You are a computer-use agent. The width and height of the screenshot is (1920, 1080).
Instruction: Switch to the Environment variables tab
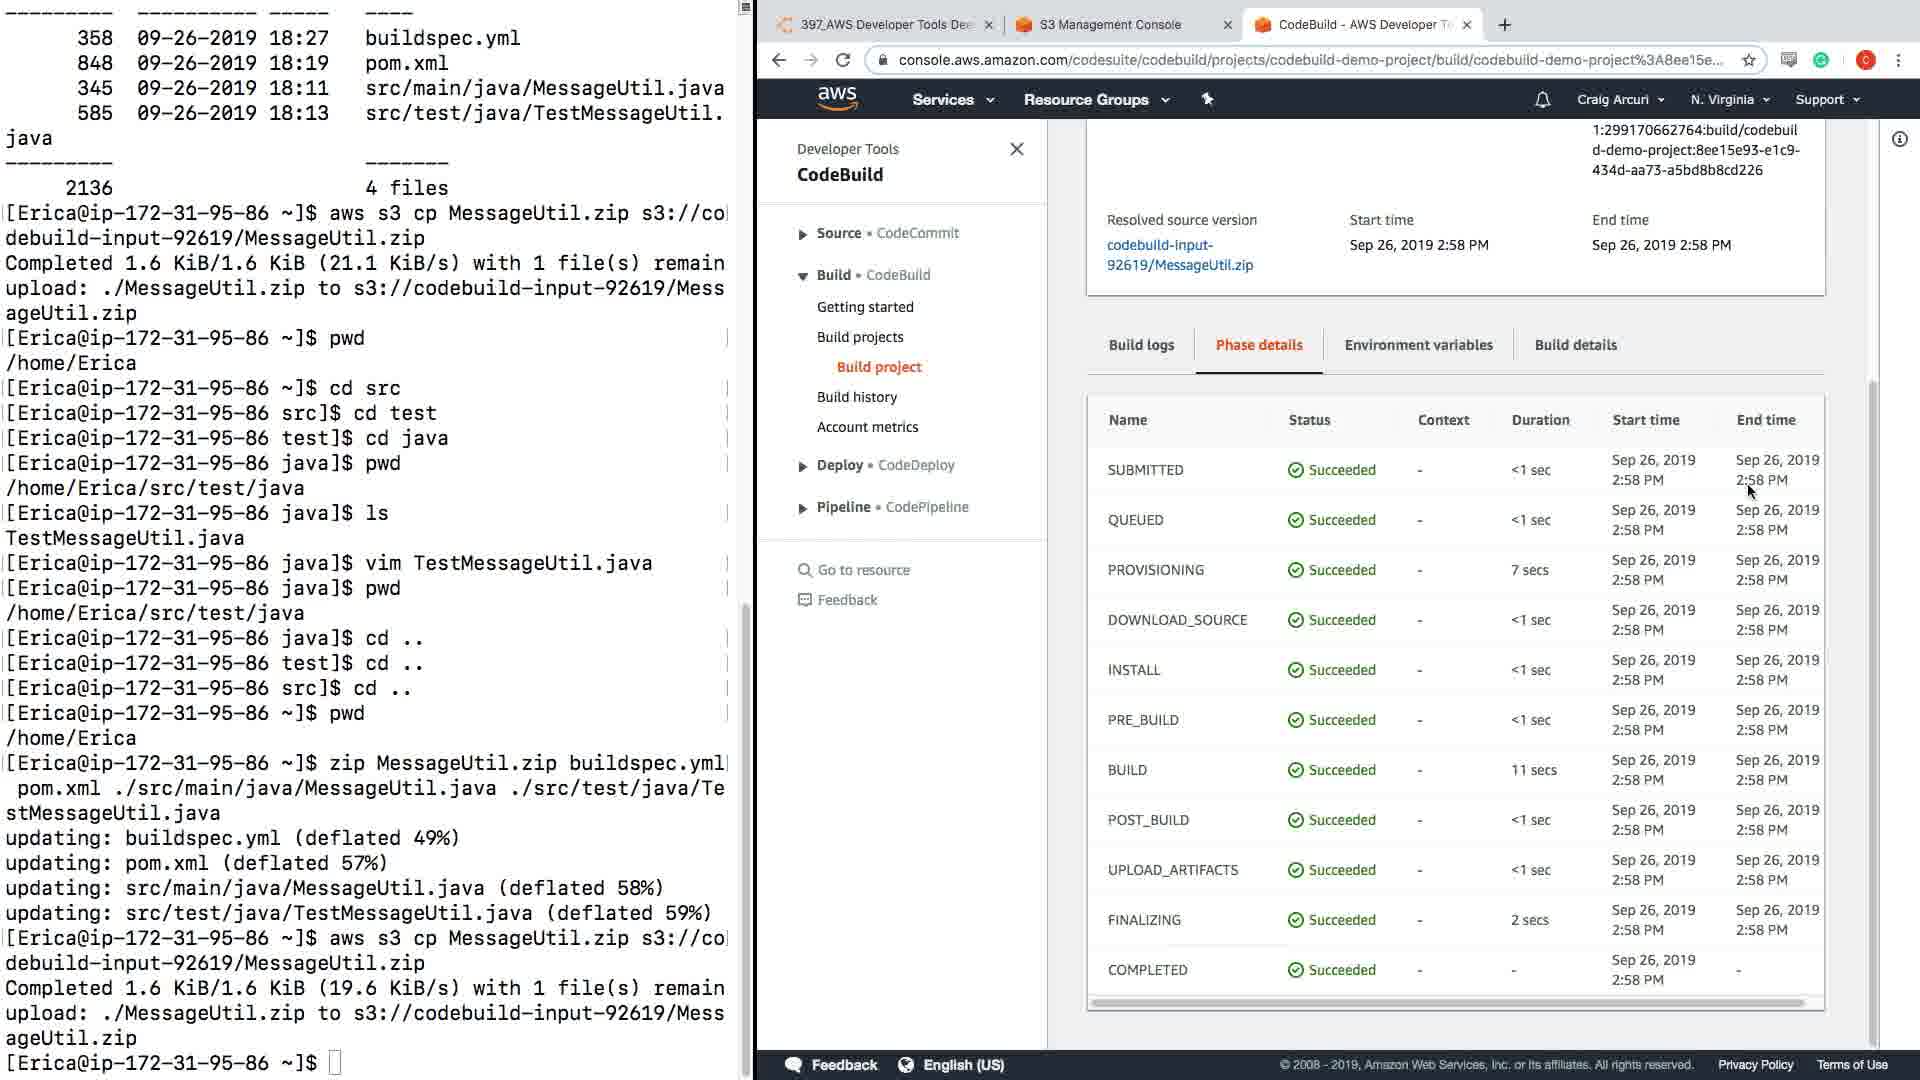tap(1418, 345)
